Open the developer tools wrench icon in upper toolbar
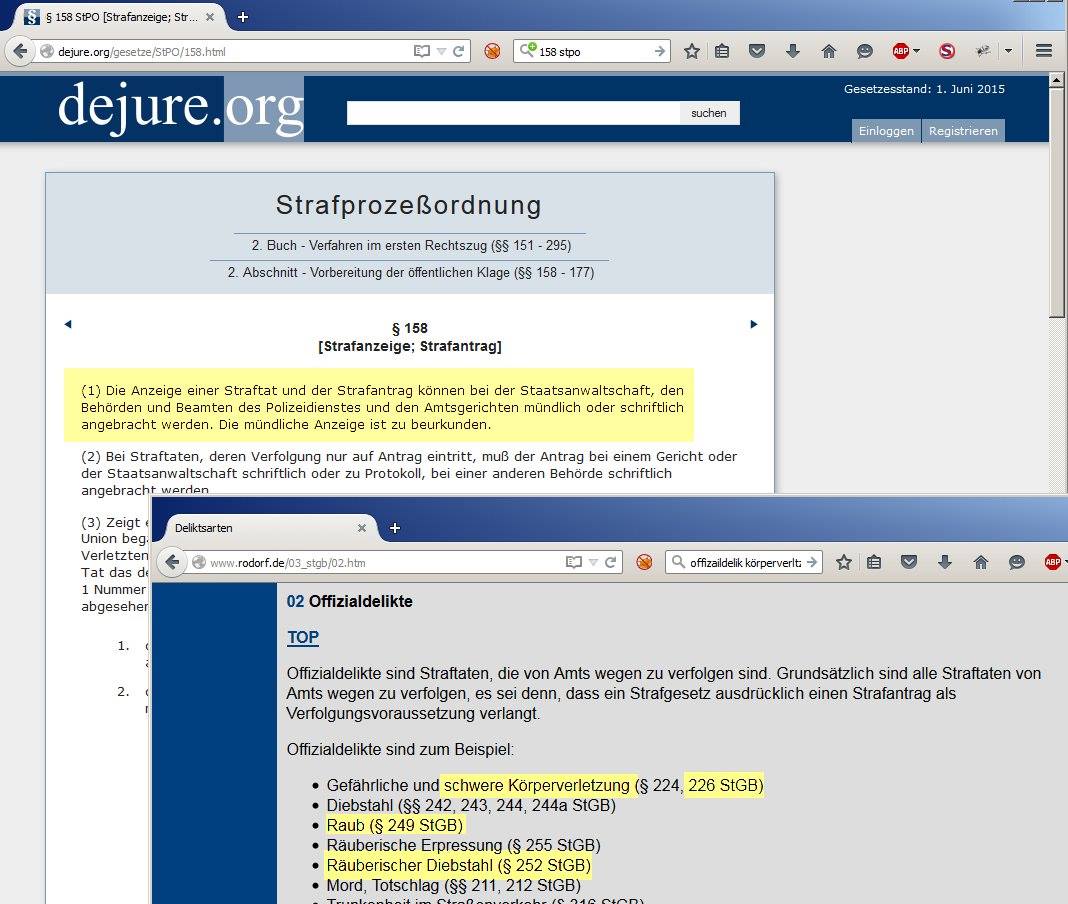 click(x=983, y=51)
